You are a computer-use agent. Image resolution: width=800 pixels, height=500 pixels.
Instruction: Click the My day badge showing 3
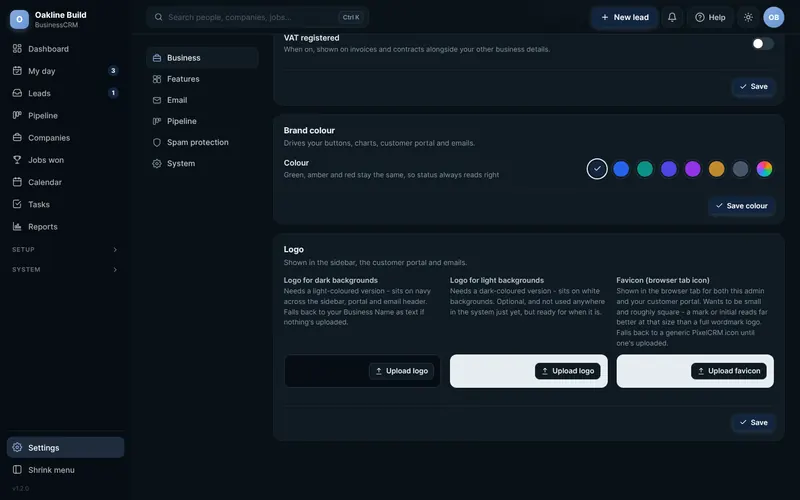pos(113,71)
